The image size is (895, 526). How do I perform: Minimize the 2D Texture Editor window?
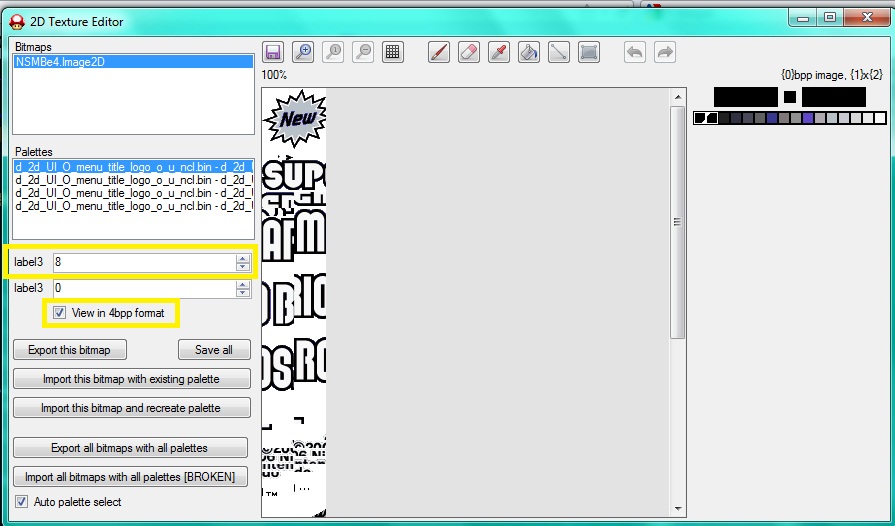coord(803,18)
